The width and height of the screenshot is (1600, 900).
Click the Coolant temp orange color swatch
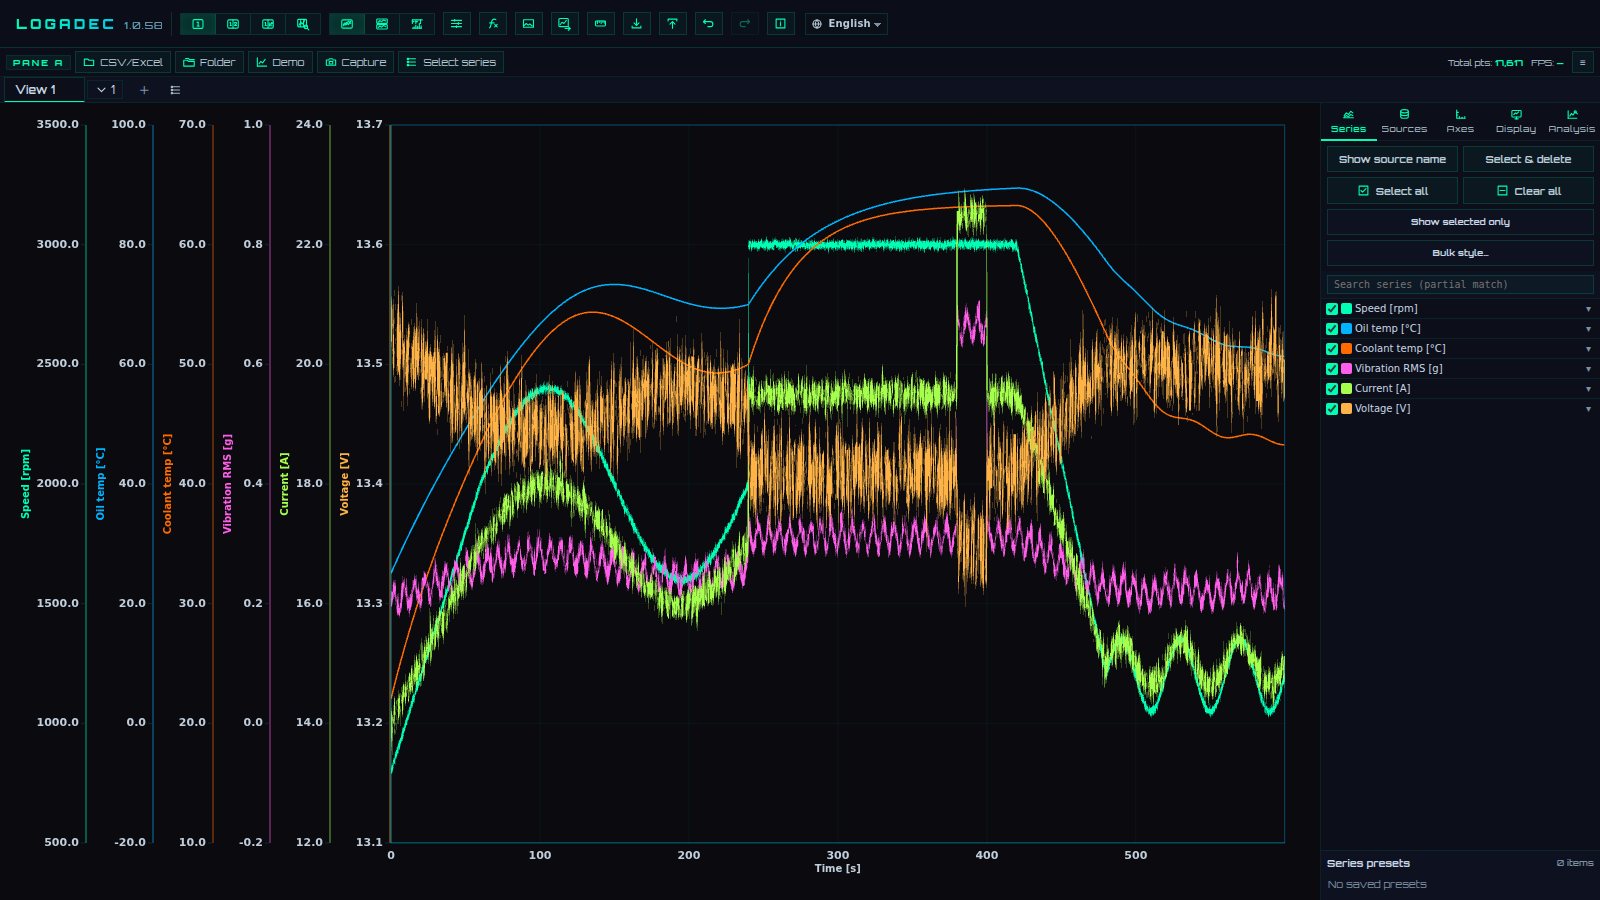(x=1346, y=349)
